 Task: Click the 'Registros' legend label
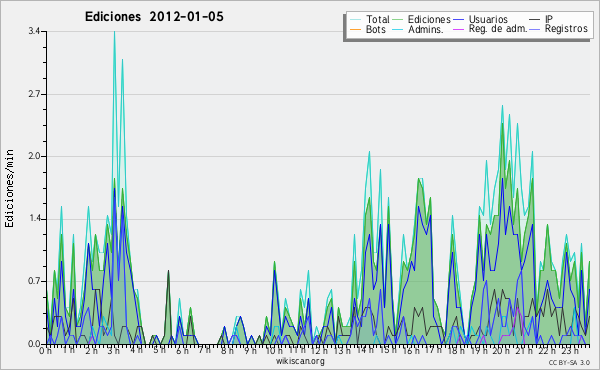(x=566, y=29)
